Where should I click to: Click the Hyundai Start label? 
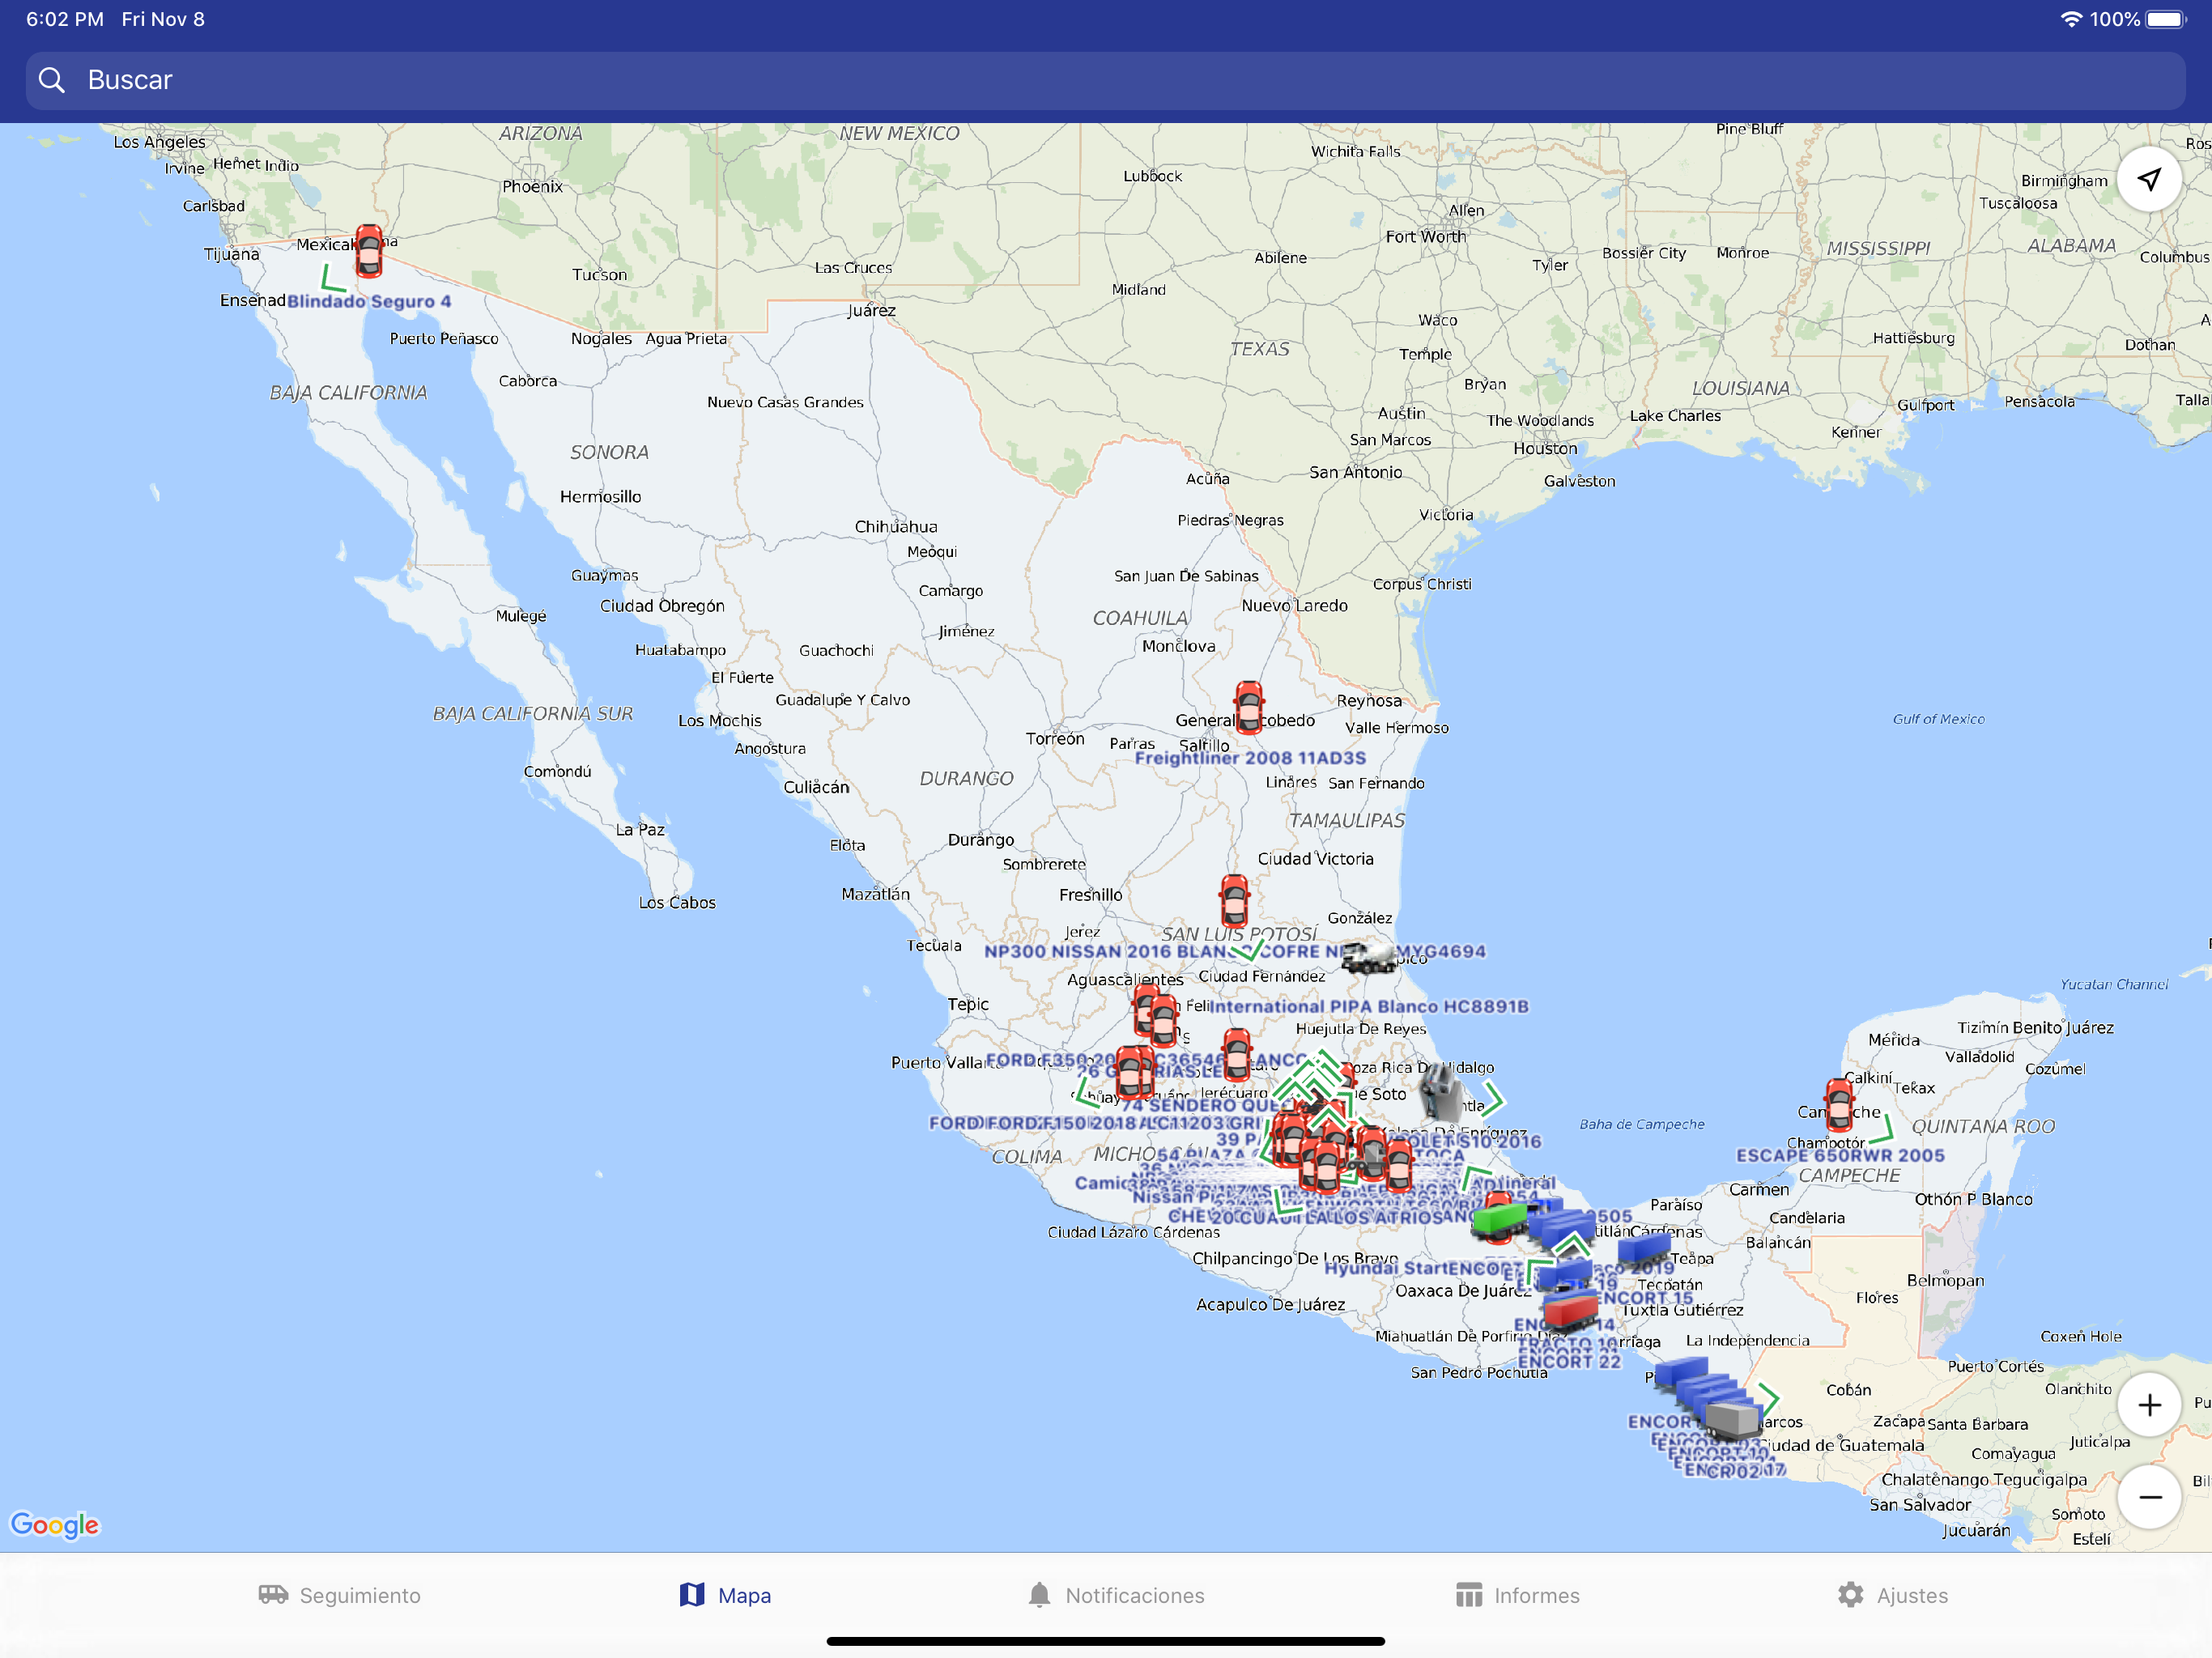(1385, 1268)
